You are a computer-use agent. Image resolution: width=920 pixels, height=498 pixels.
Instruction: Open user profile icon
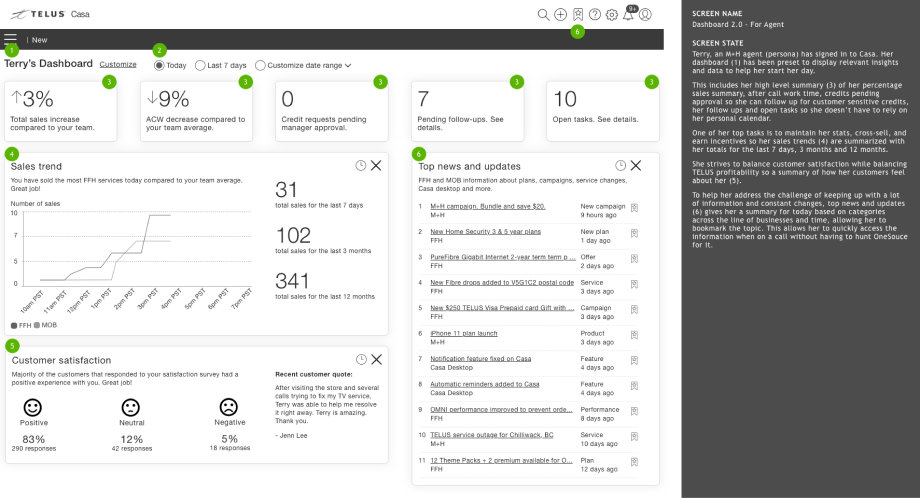point(645,15)
